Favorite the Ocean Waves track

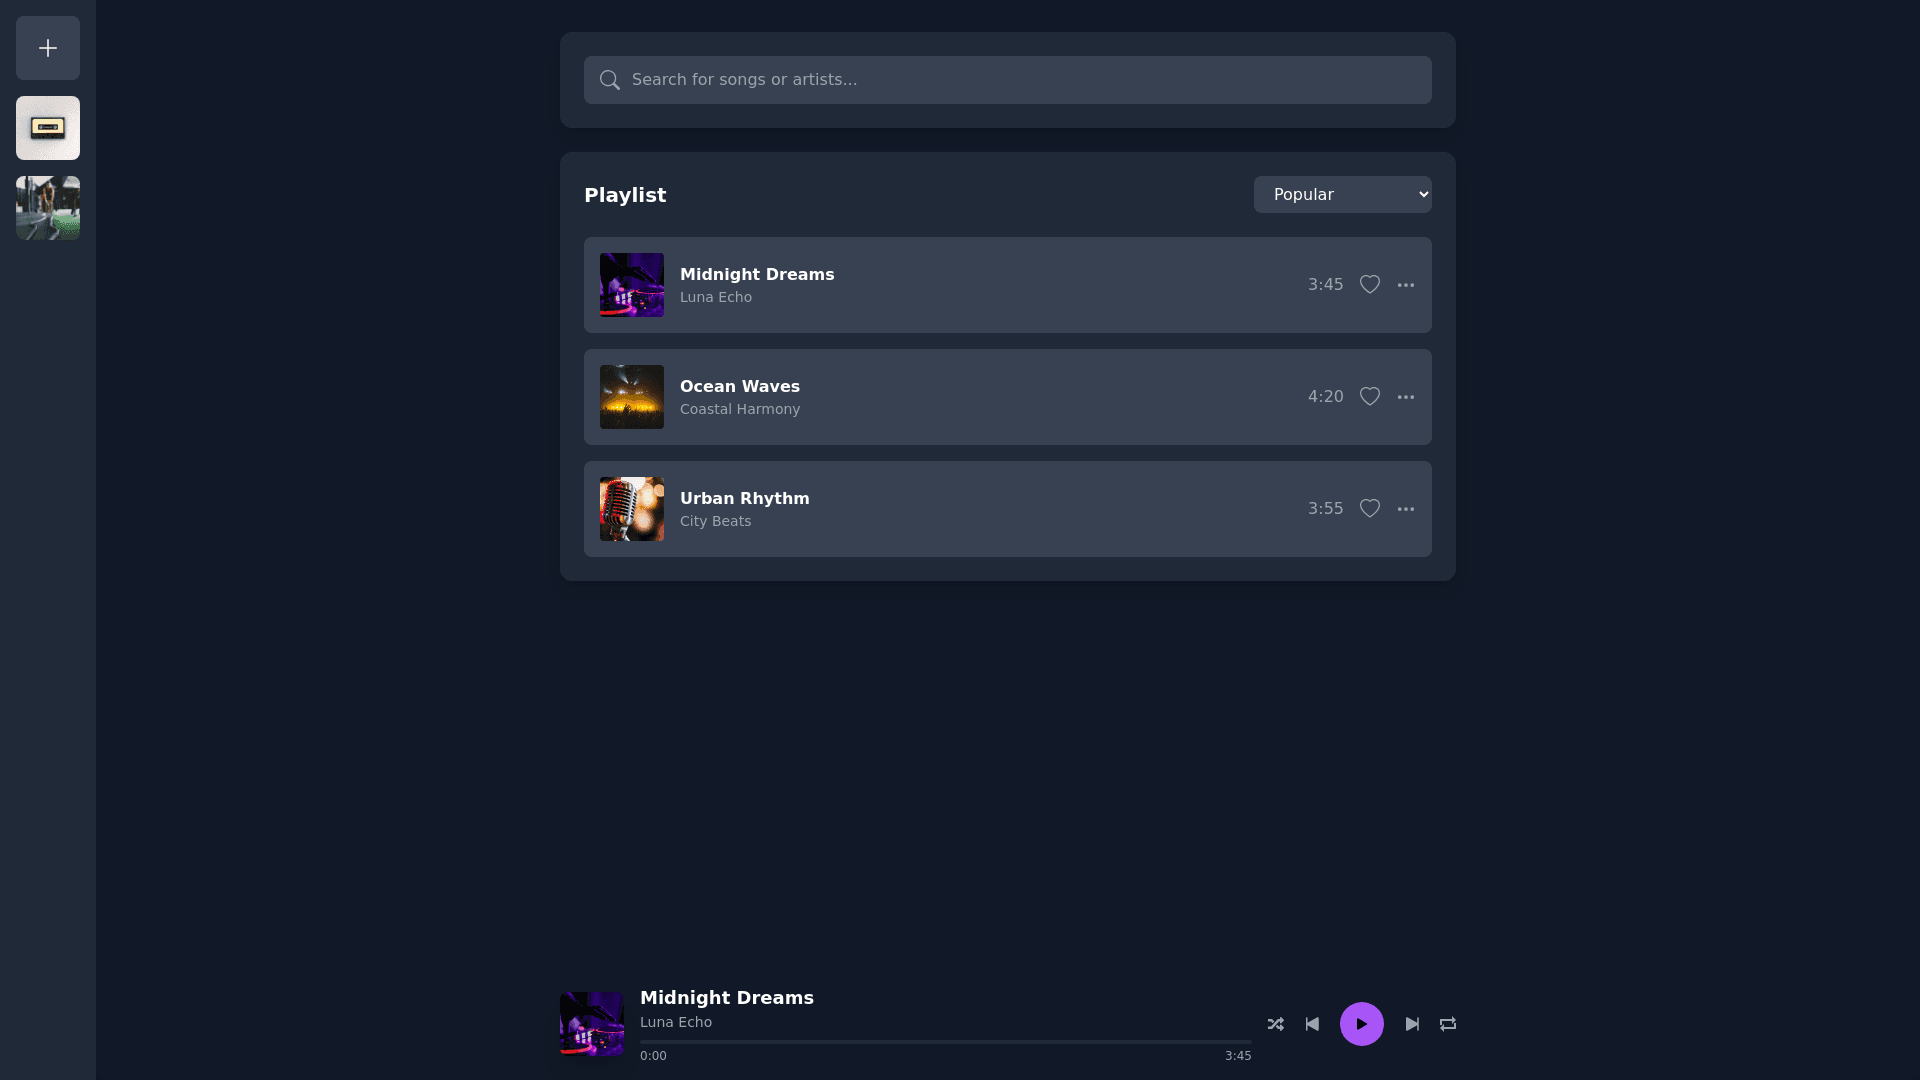1370,397
